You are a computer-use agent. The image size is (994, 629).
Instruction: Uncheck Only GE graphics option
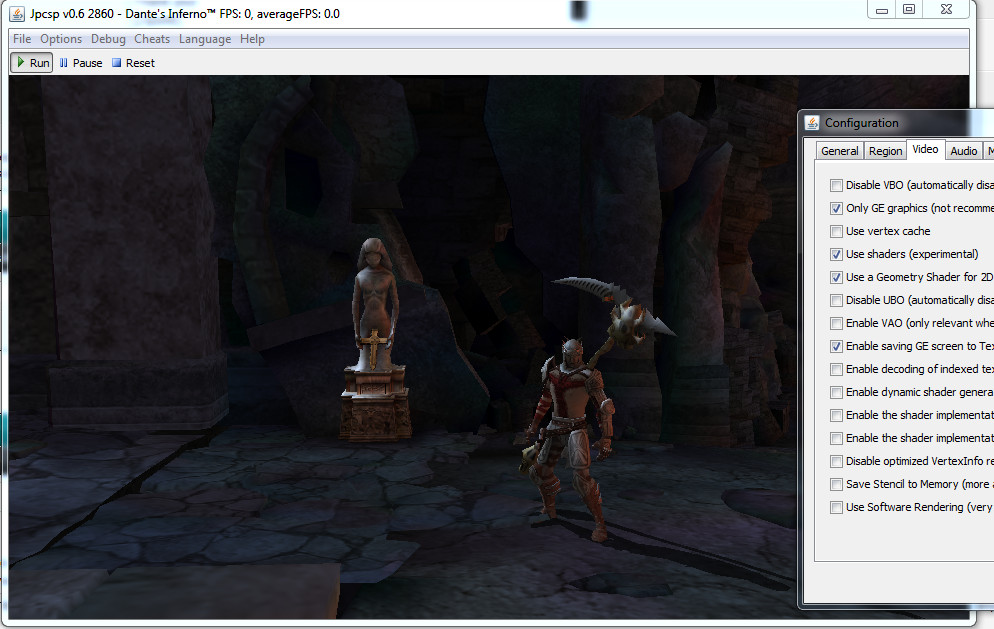tap(836, 208)
